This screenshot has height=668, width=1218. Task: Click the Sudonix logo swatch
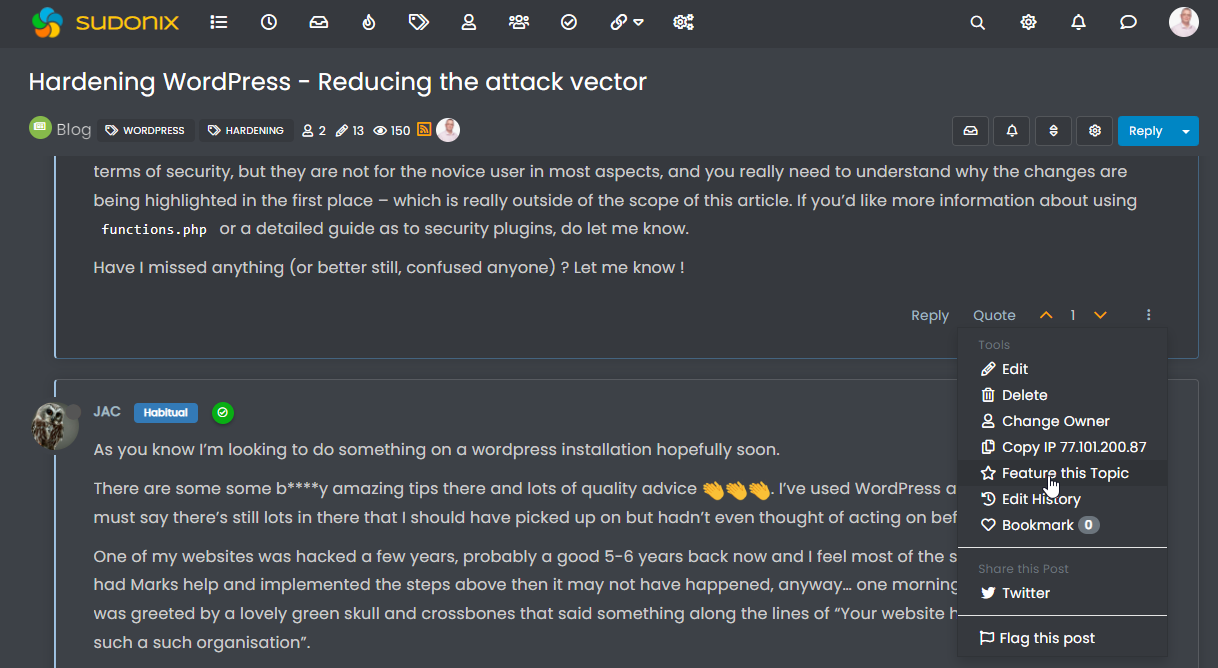pyautogui.click(x=47, y=22)
